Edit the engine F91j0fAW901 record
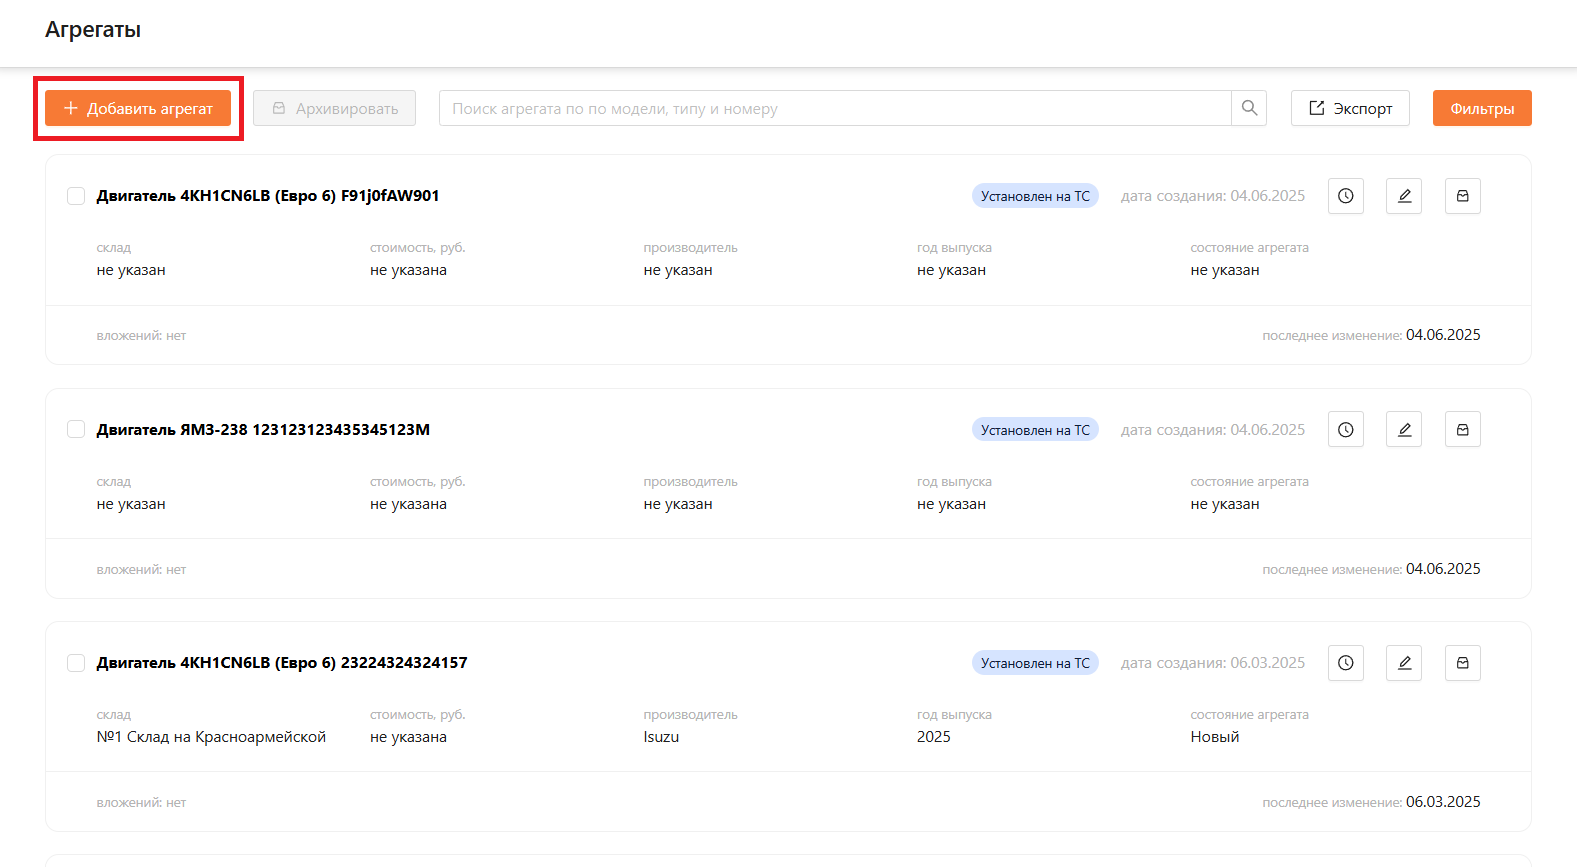This screenshot has height=867, width=1577. click(1404, 196)
